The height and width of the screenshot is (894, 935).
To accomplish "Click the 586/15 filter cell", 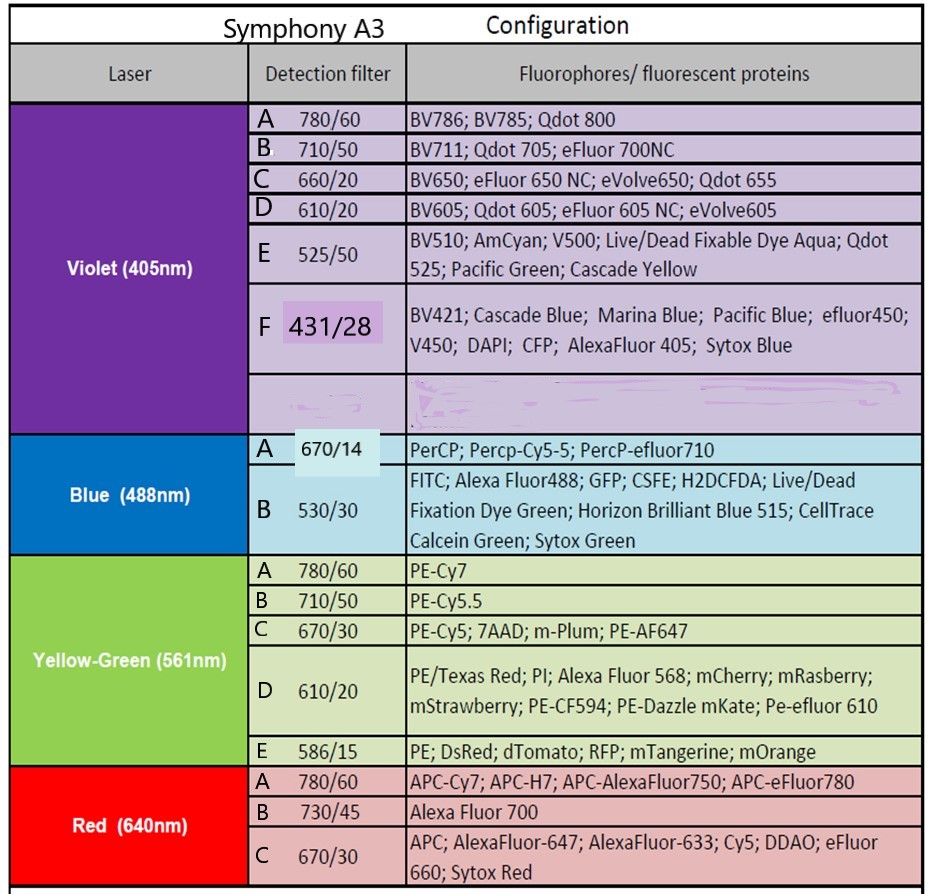I will [x=327, y=751].
